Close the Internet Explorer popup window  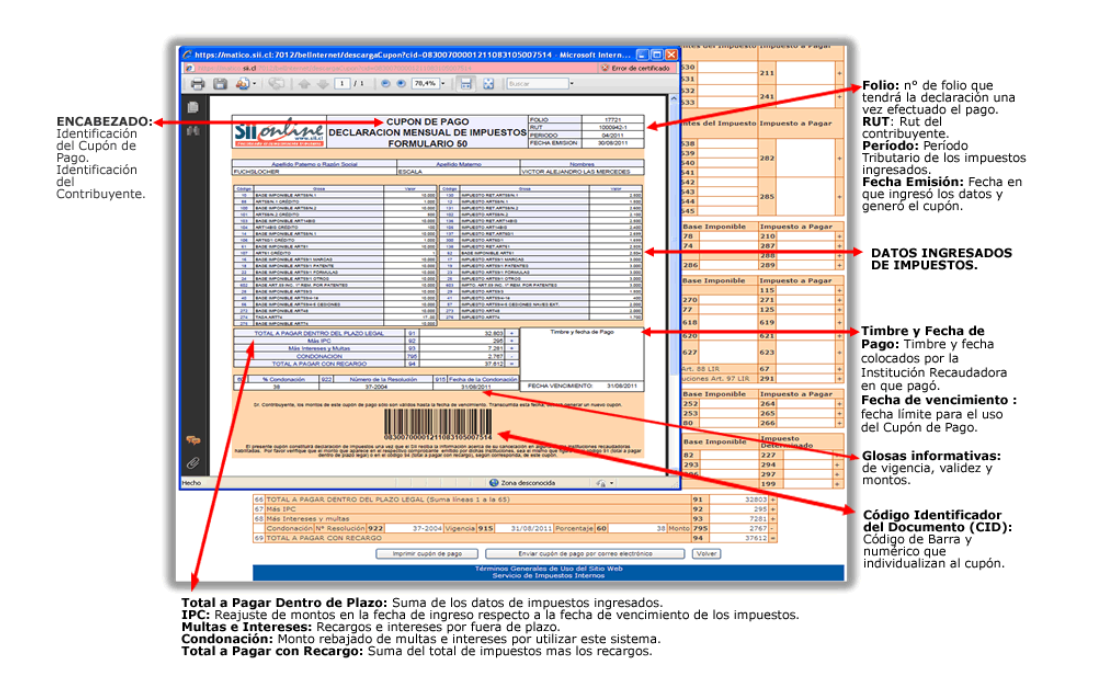click(671, 55)
